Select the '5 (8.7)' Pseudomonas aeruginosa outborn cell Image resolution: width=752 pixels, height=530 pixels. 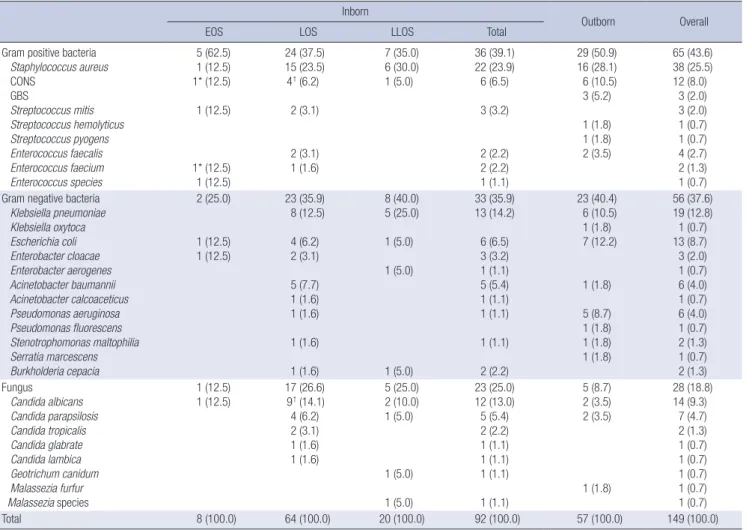pyautogui.click(x=597, y=314)
